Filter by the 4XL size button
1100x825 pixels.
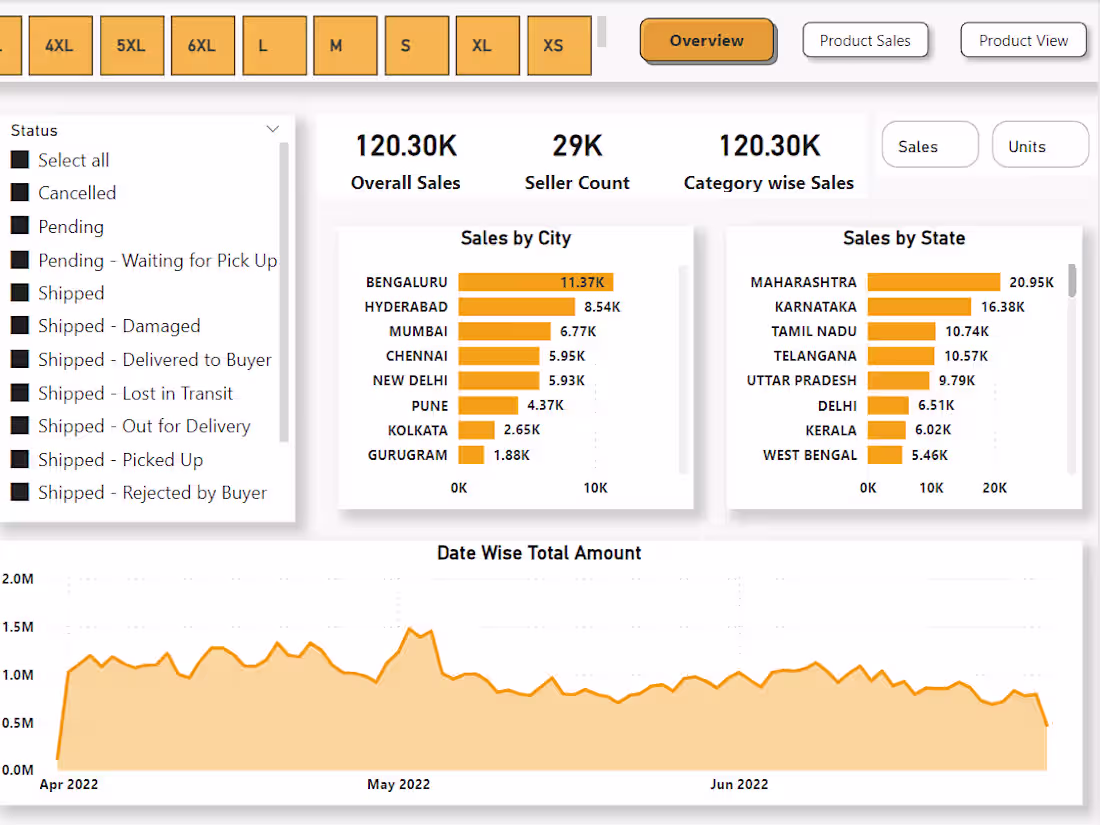[x=60, y=45]
